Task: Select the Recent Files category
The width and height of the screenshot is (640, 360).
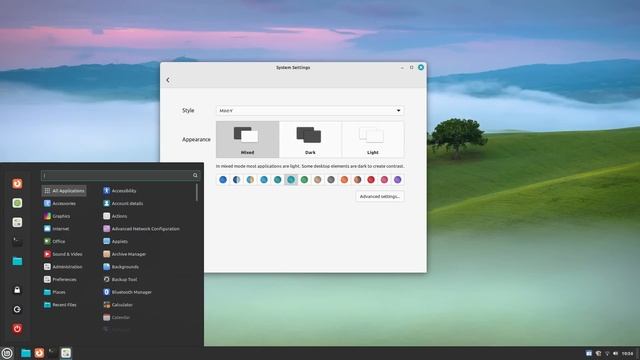Action: pos(60,304)
